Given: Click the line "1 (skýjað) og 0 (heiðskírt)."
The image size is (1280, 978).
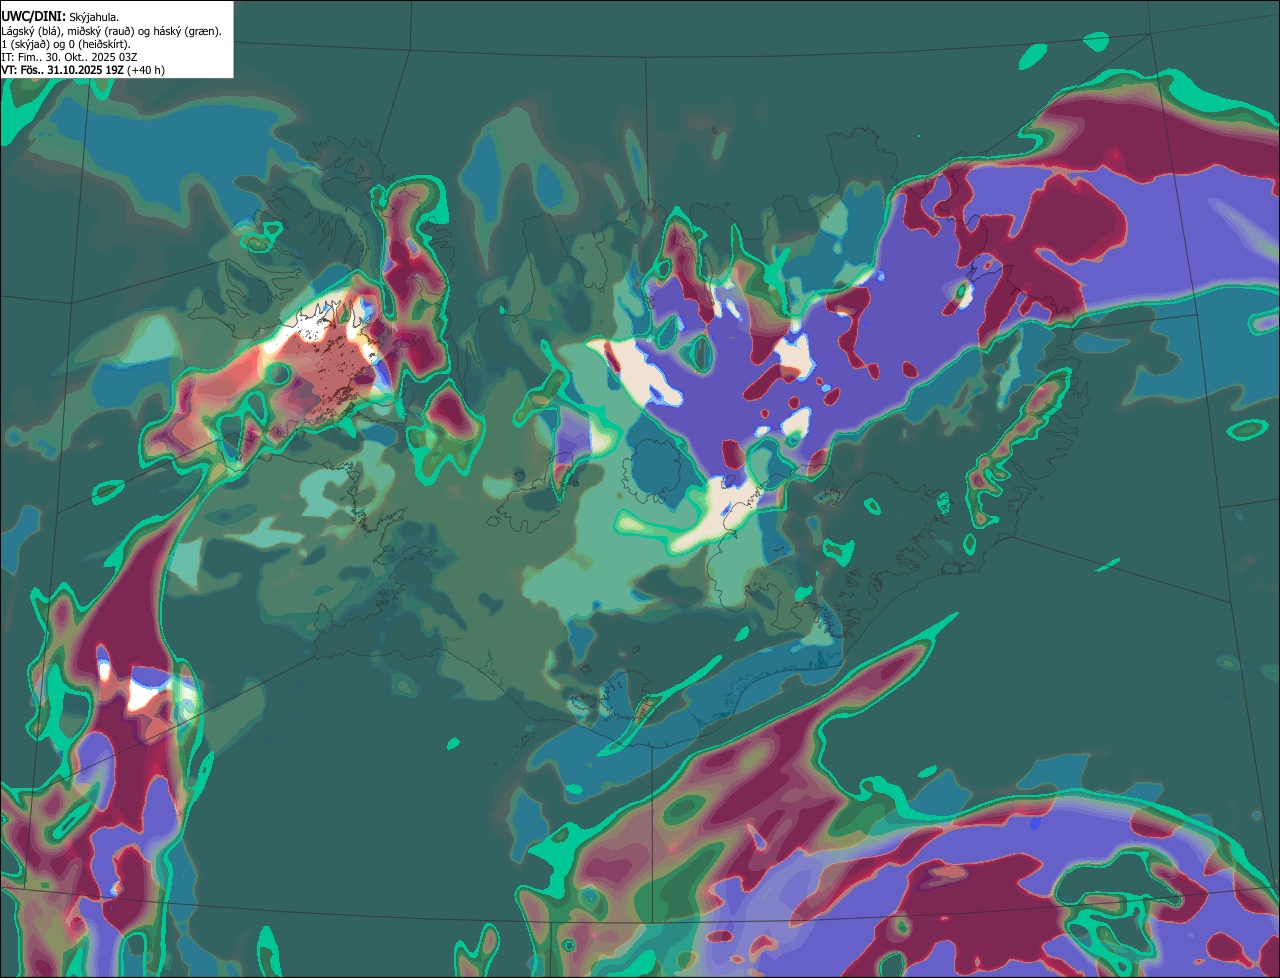Looking at the screenshot, I should (66, 44).
